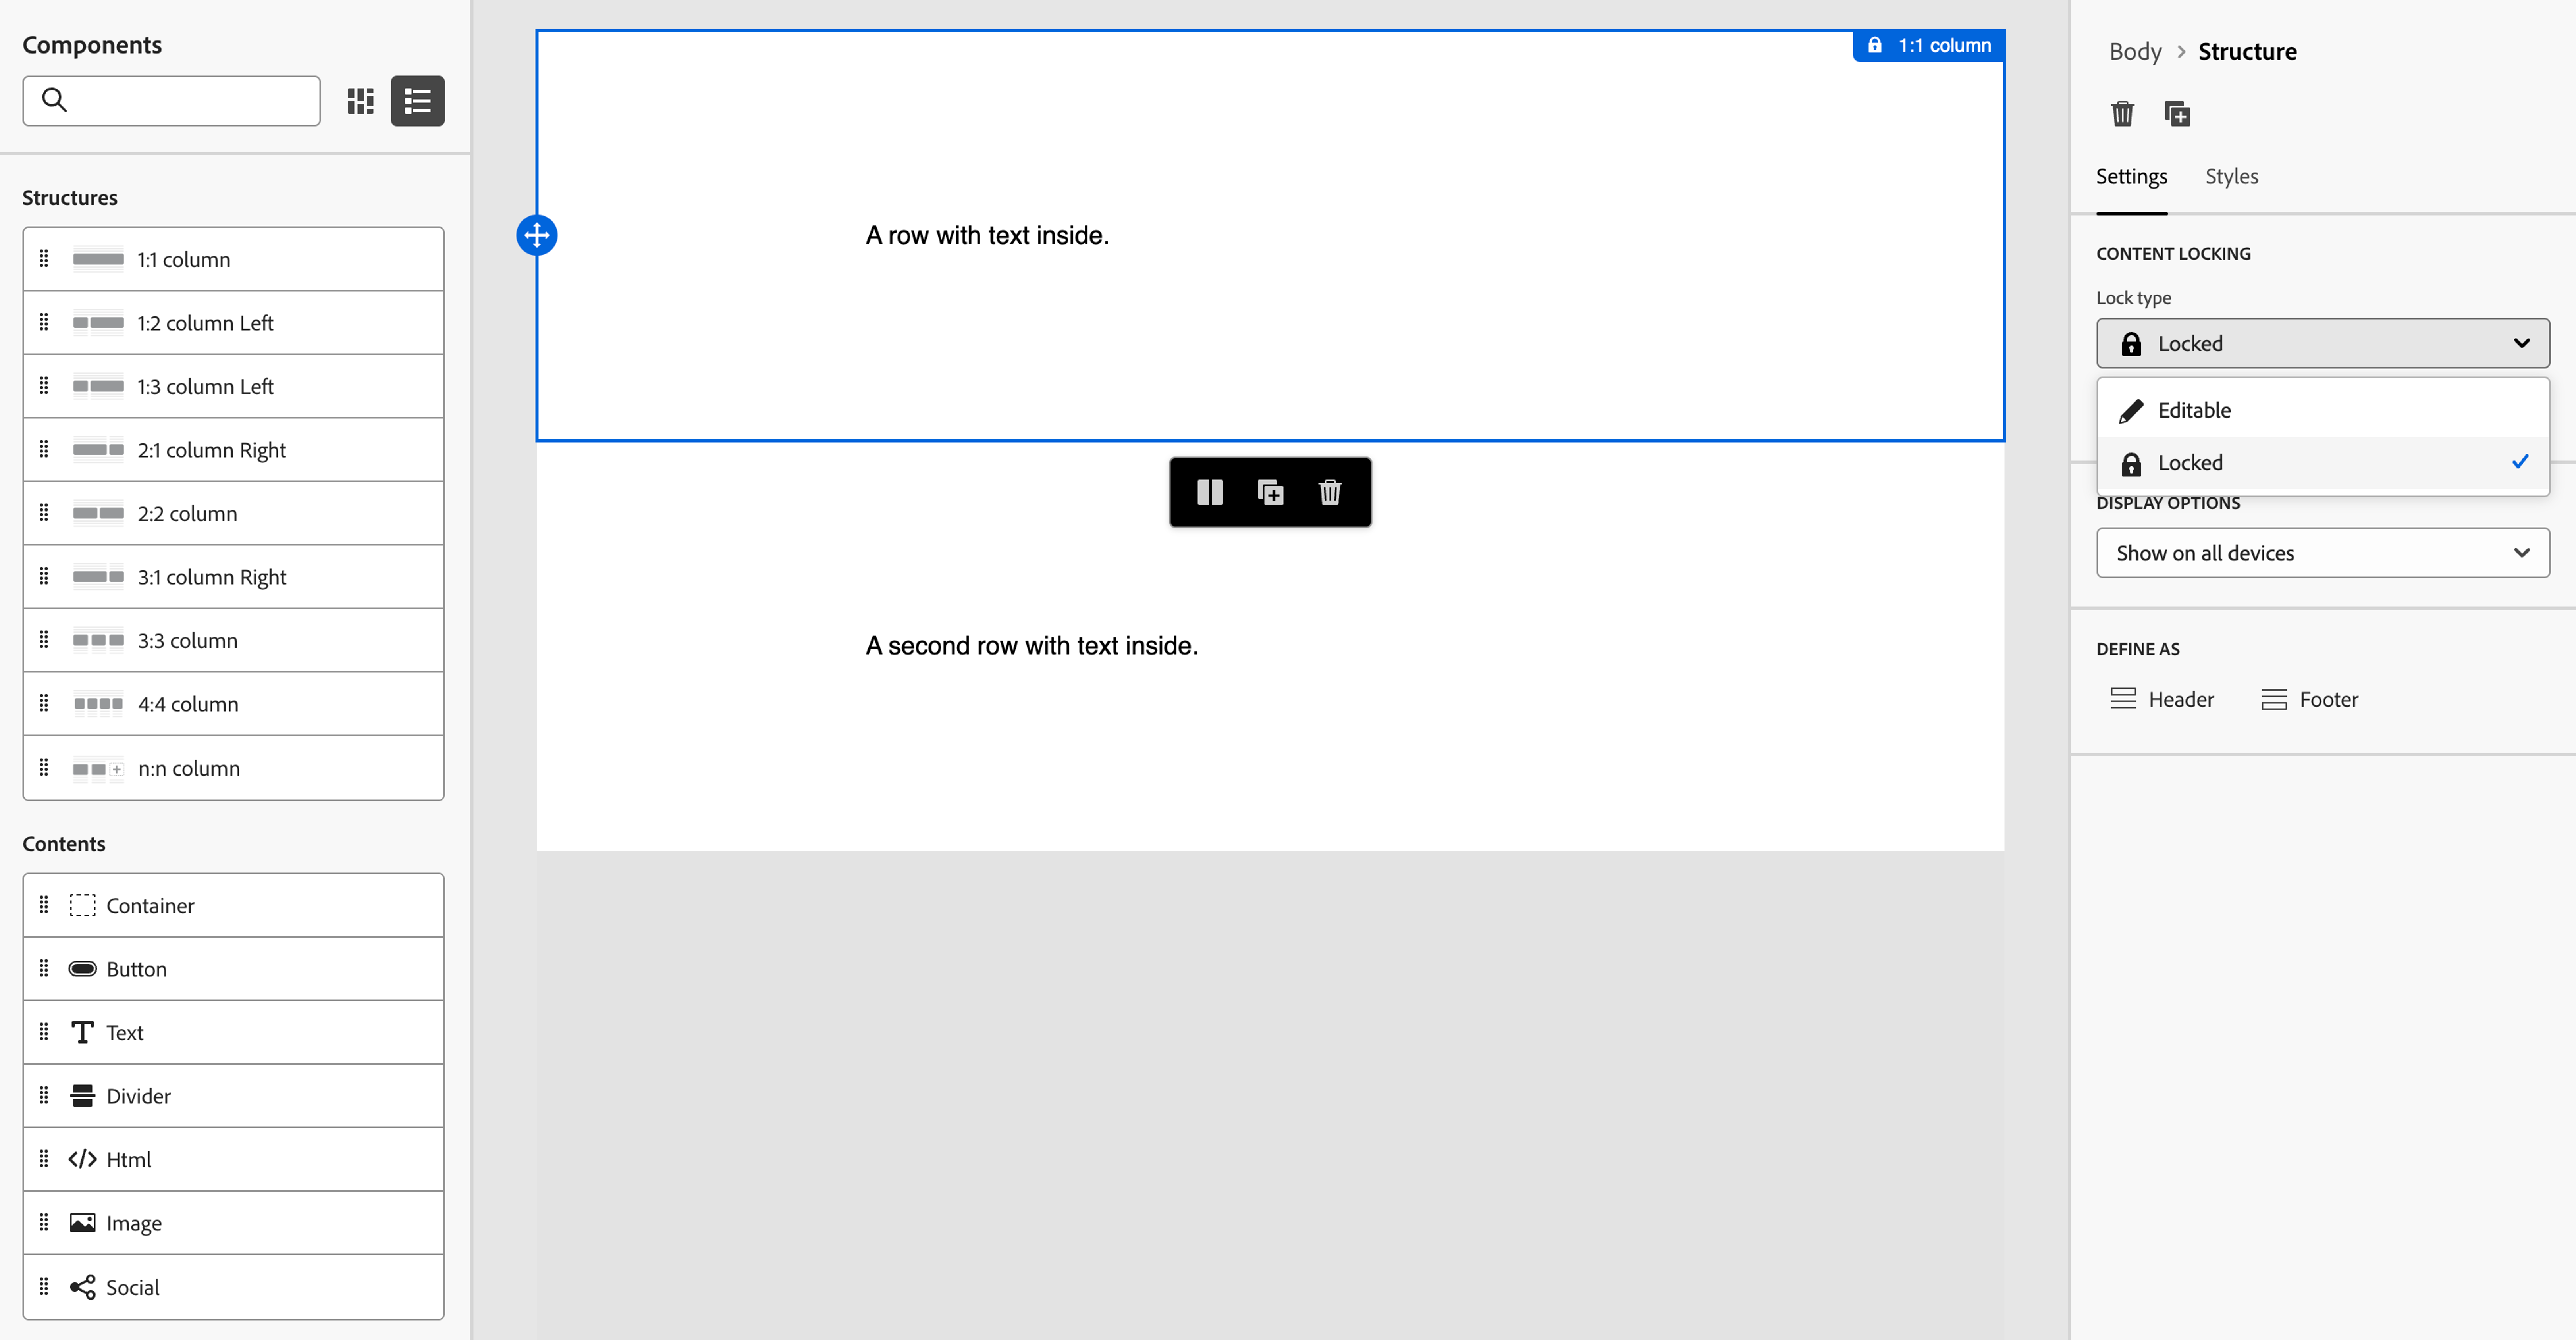Screen dimensions: 2576x1340
Task: Open the Show on all devices dropdown
Action: tap(2323, 553)
